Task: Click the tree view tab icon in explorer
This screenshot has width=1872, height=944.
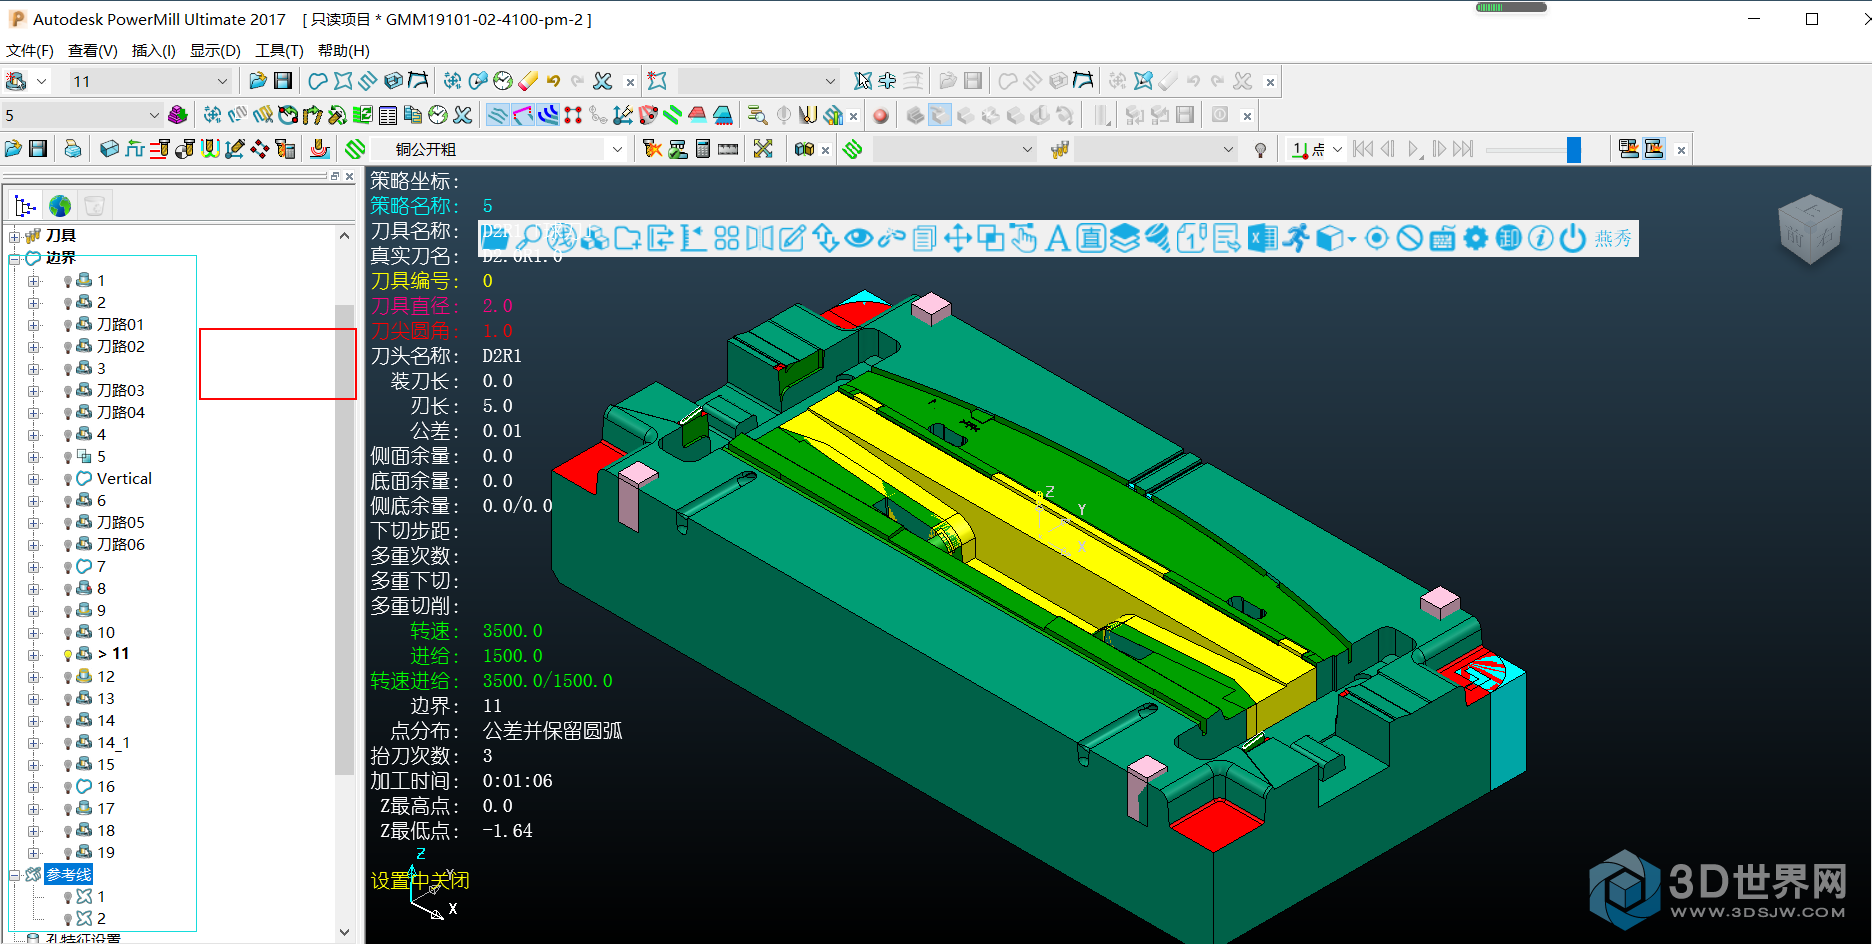Action: click(25, 206)
